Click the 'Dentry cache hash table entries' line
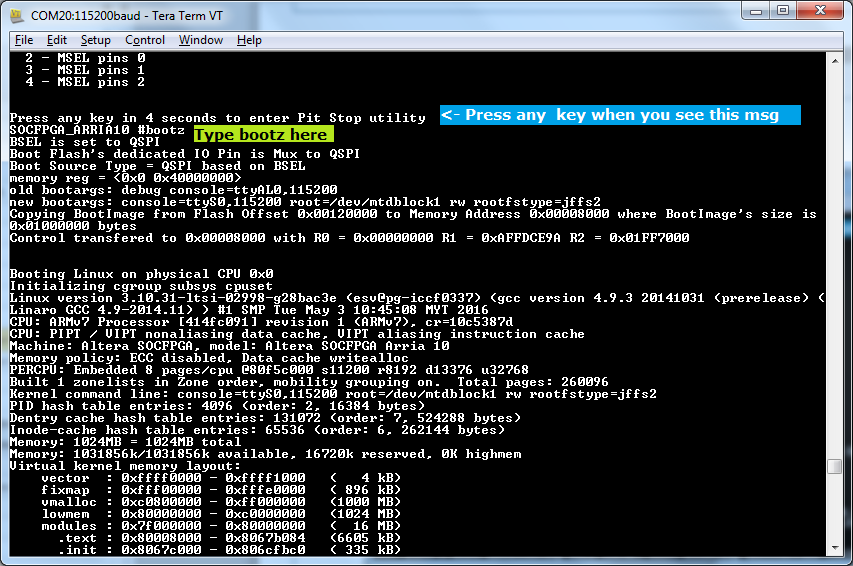The width and height of the screenshot is (853, 566). point(265,418)
